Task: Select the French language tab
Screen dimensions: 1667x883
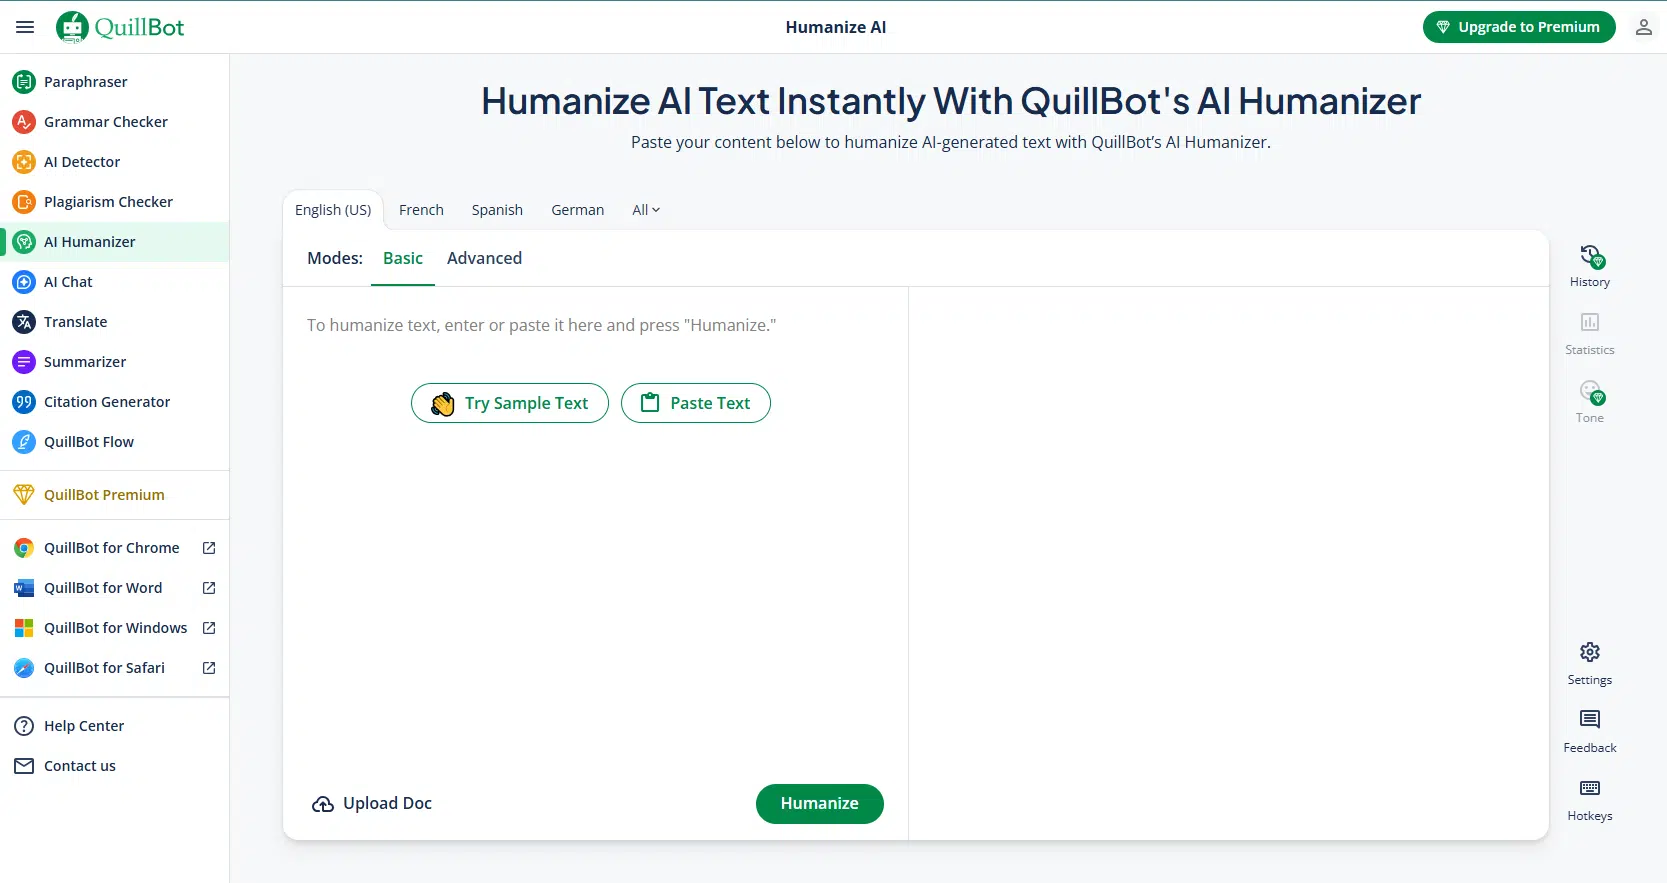Action: pyautogui.click(x=421, y=210)
